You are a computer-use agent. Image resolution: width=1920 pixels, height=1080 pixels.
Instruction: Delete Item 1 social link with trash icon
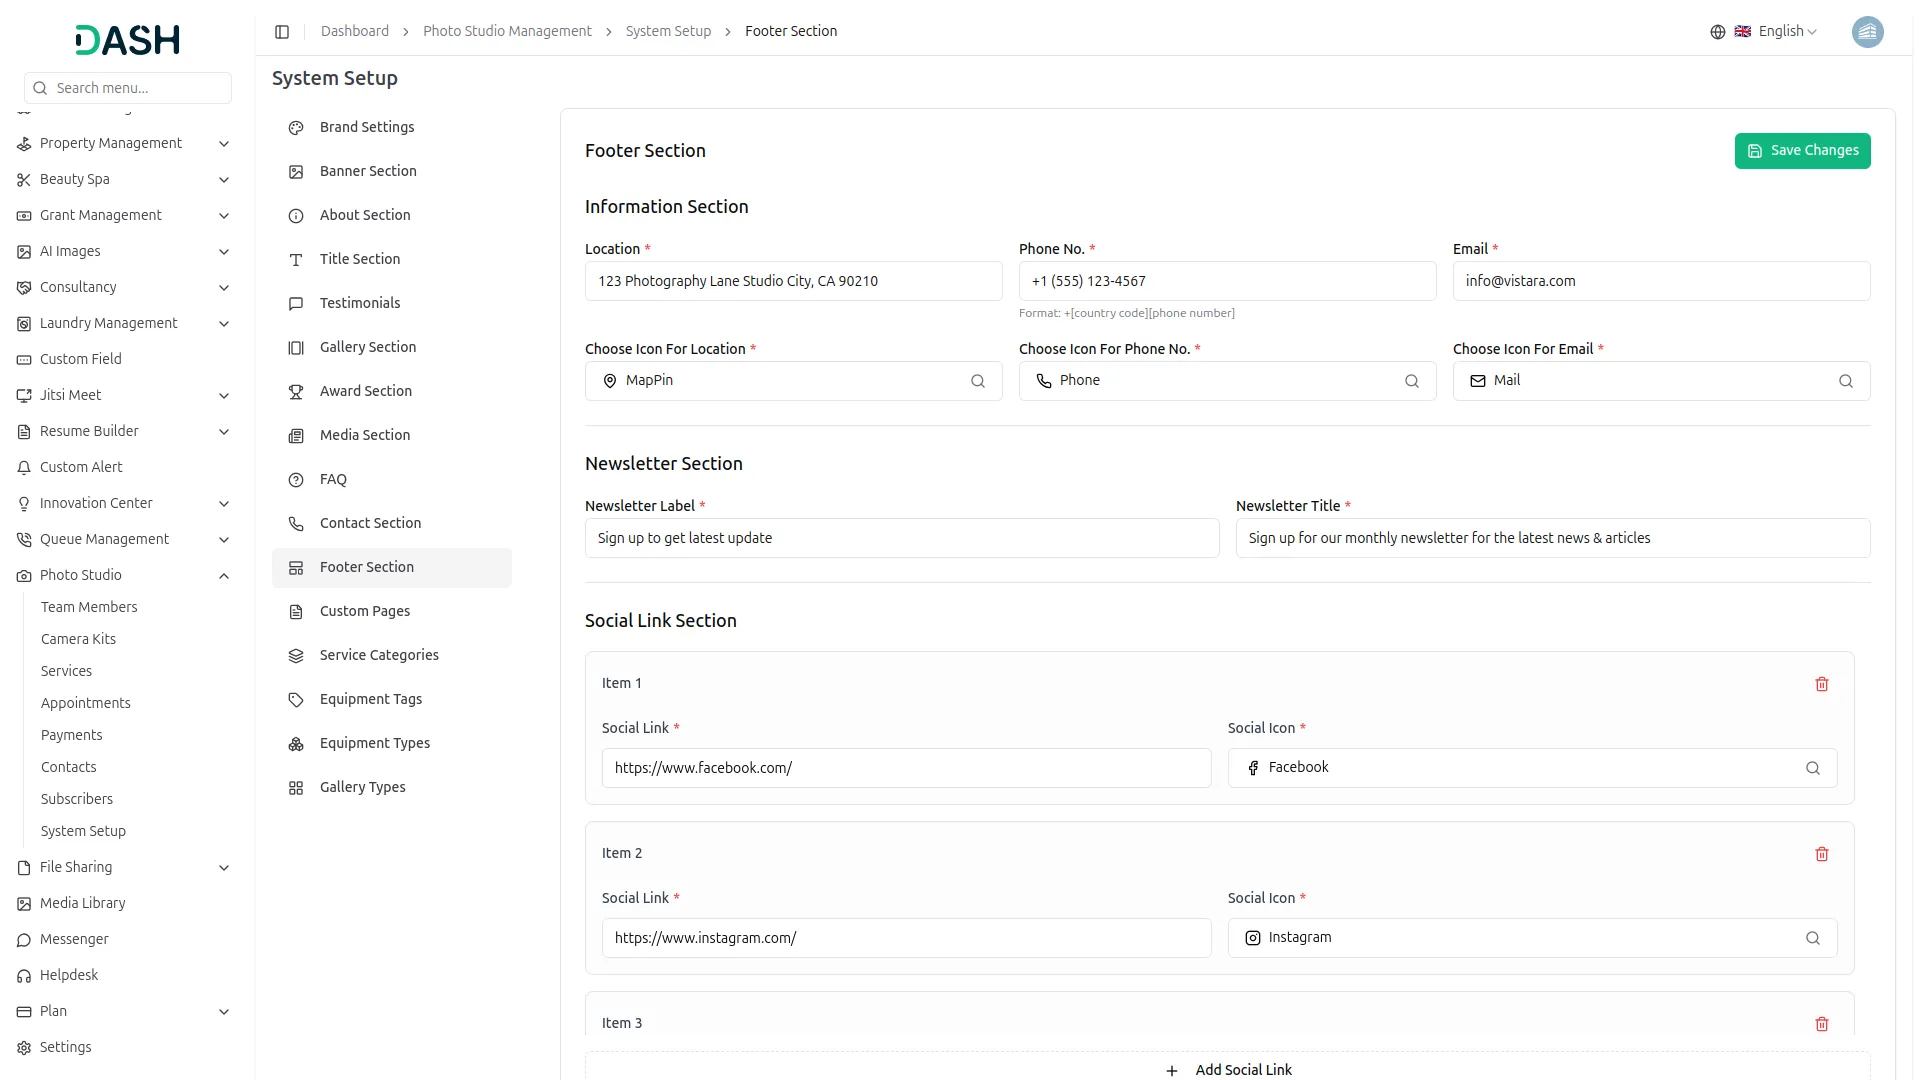[x=1821, y=684]
